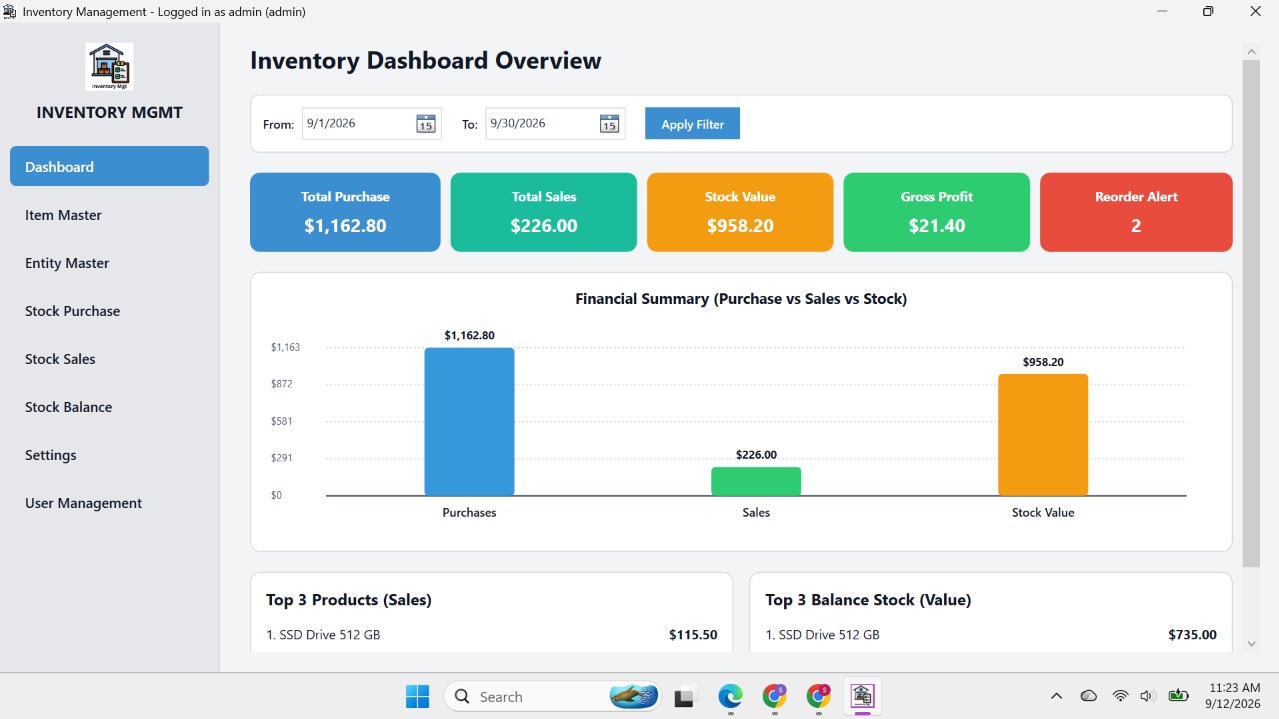The image size is (1279, 719).
Task: Click the Purchases axis label in chart
Action: [469, 512]
